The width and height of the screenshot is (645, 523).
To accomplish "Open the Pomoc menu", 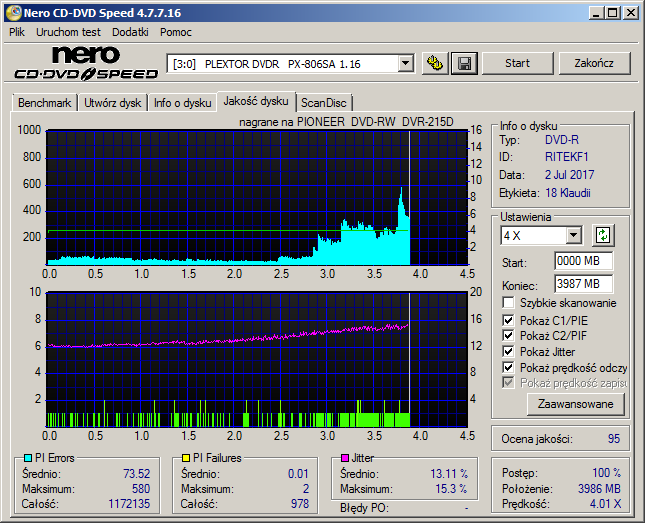I will 176,32.
